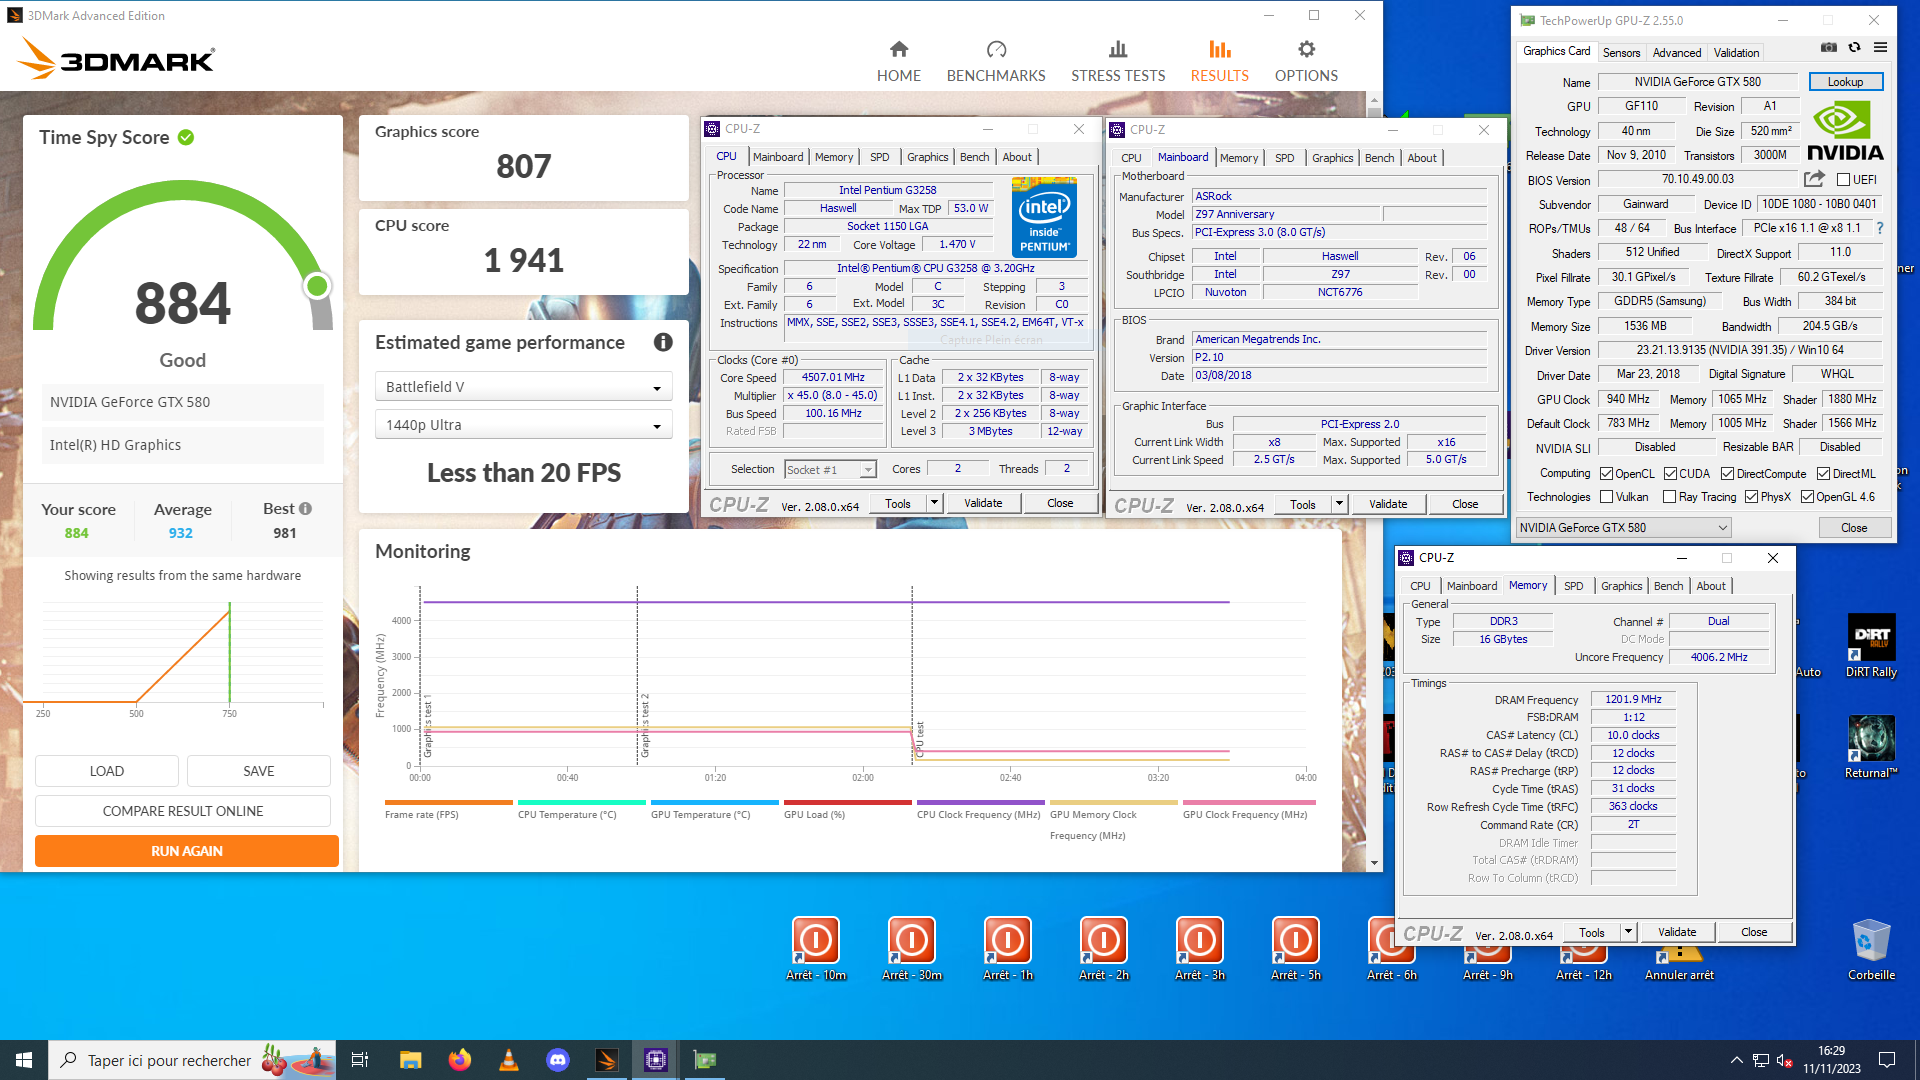
Task: Toggle the PhysX checkbox in GPU-Z
Action: point(1751,497)
